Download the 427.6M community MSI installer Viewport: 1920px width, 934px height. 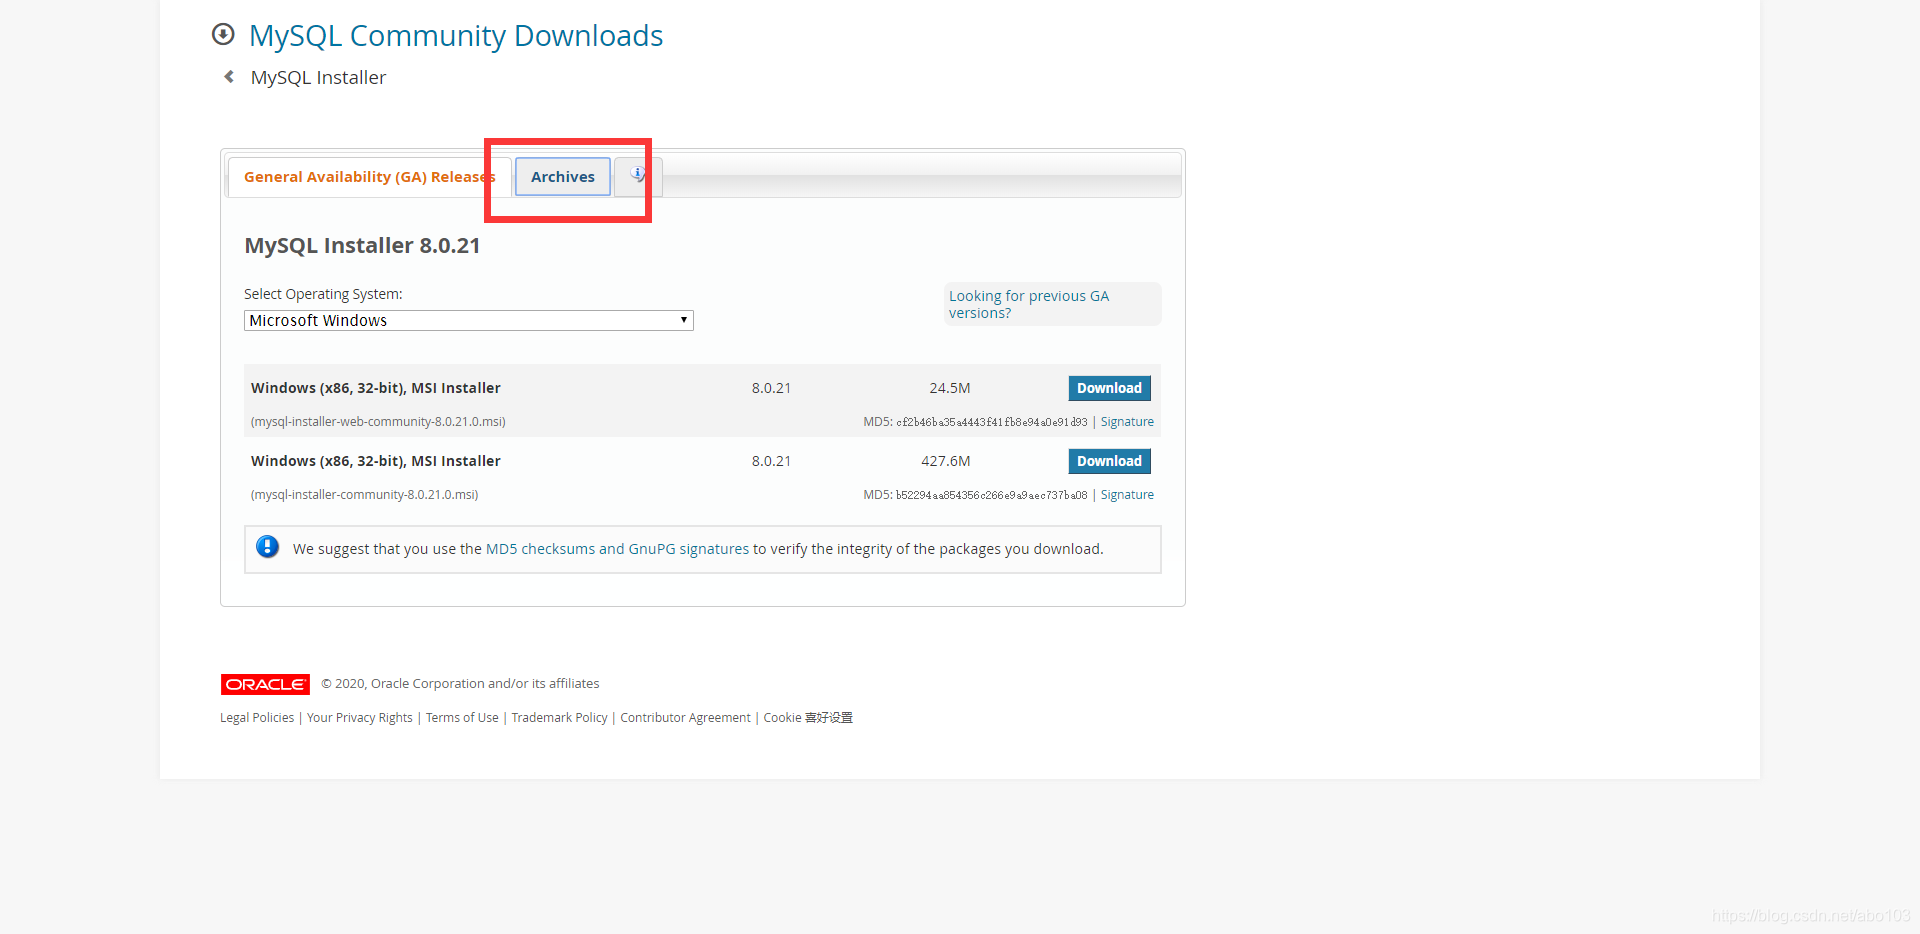1109,461
